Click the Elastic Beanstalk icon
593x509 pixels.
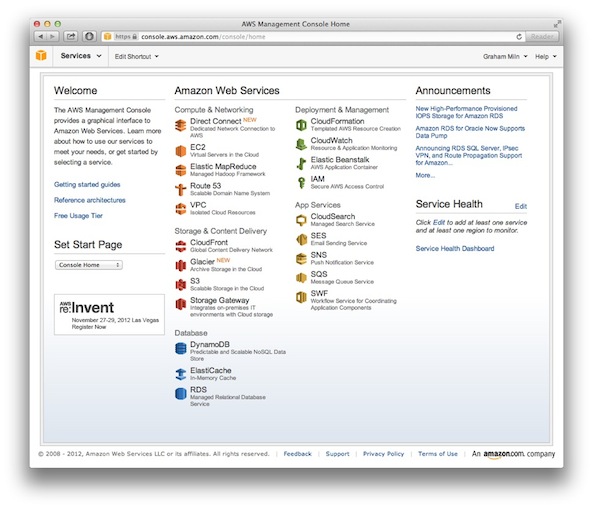(301, 163)
